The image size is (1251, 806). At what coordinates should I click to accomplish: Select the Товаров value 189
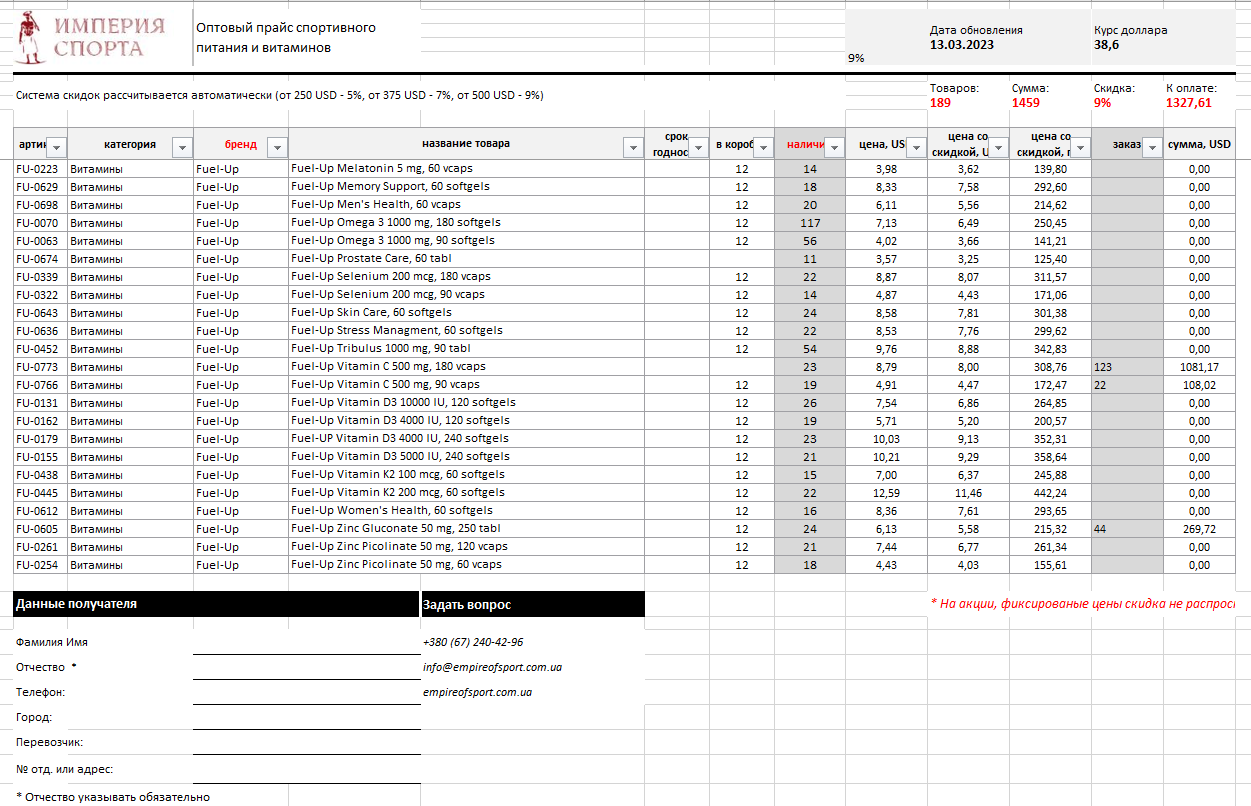coord(940,103)
